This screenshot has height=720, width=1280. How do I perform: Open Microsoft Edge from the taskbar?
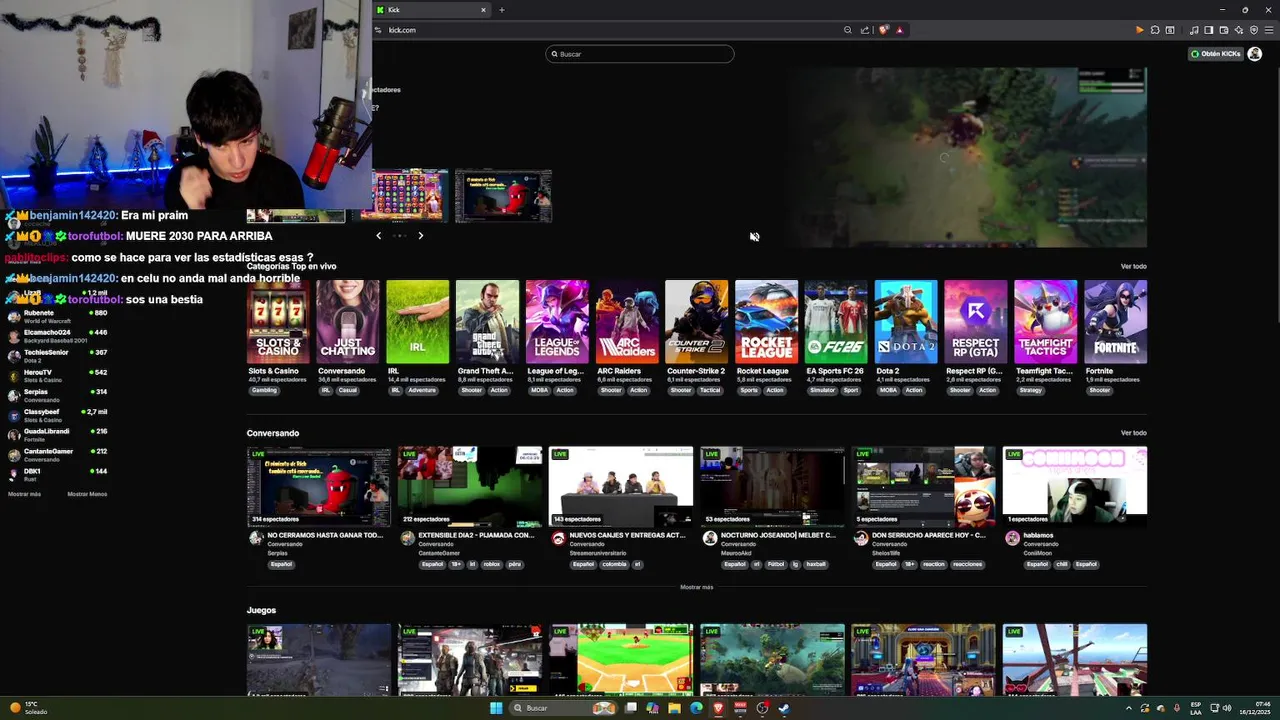click(x=696, y=708)
